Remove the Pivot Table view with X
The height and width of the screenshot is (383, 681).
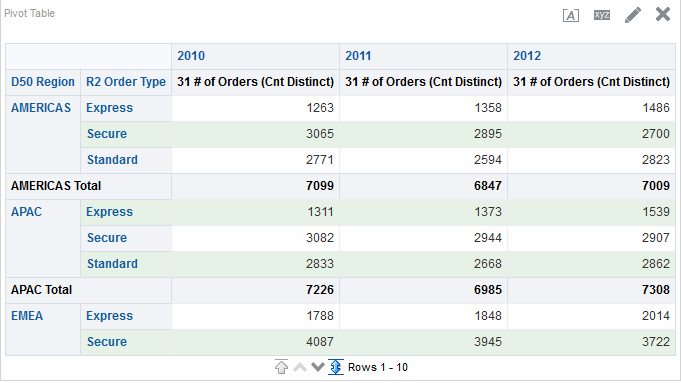pos(663,14)
